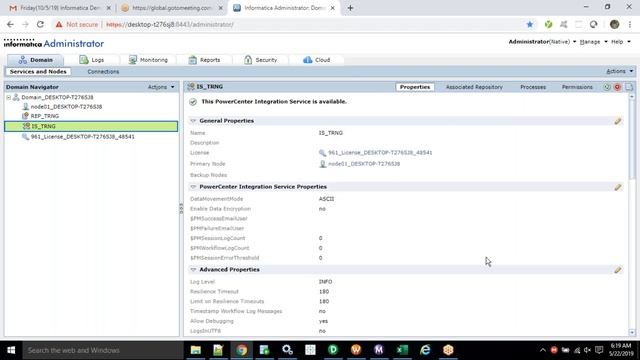Select REP_TRNG repository service

pyautogui.click(x=44, y=116)
